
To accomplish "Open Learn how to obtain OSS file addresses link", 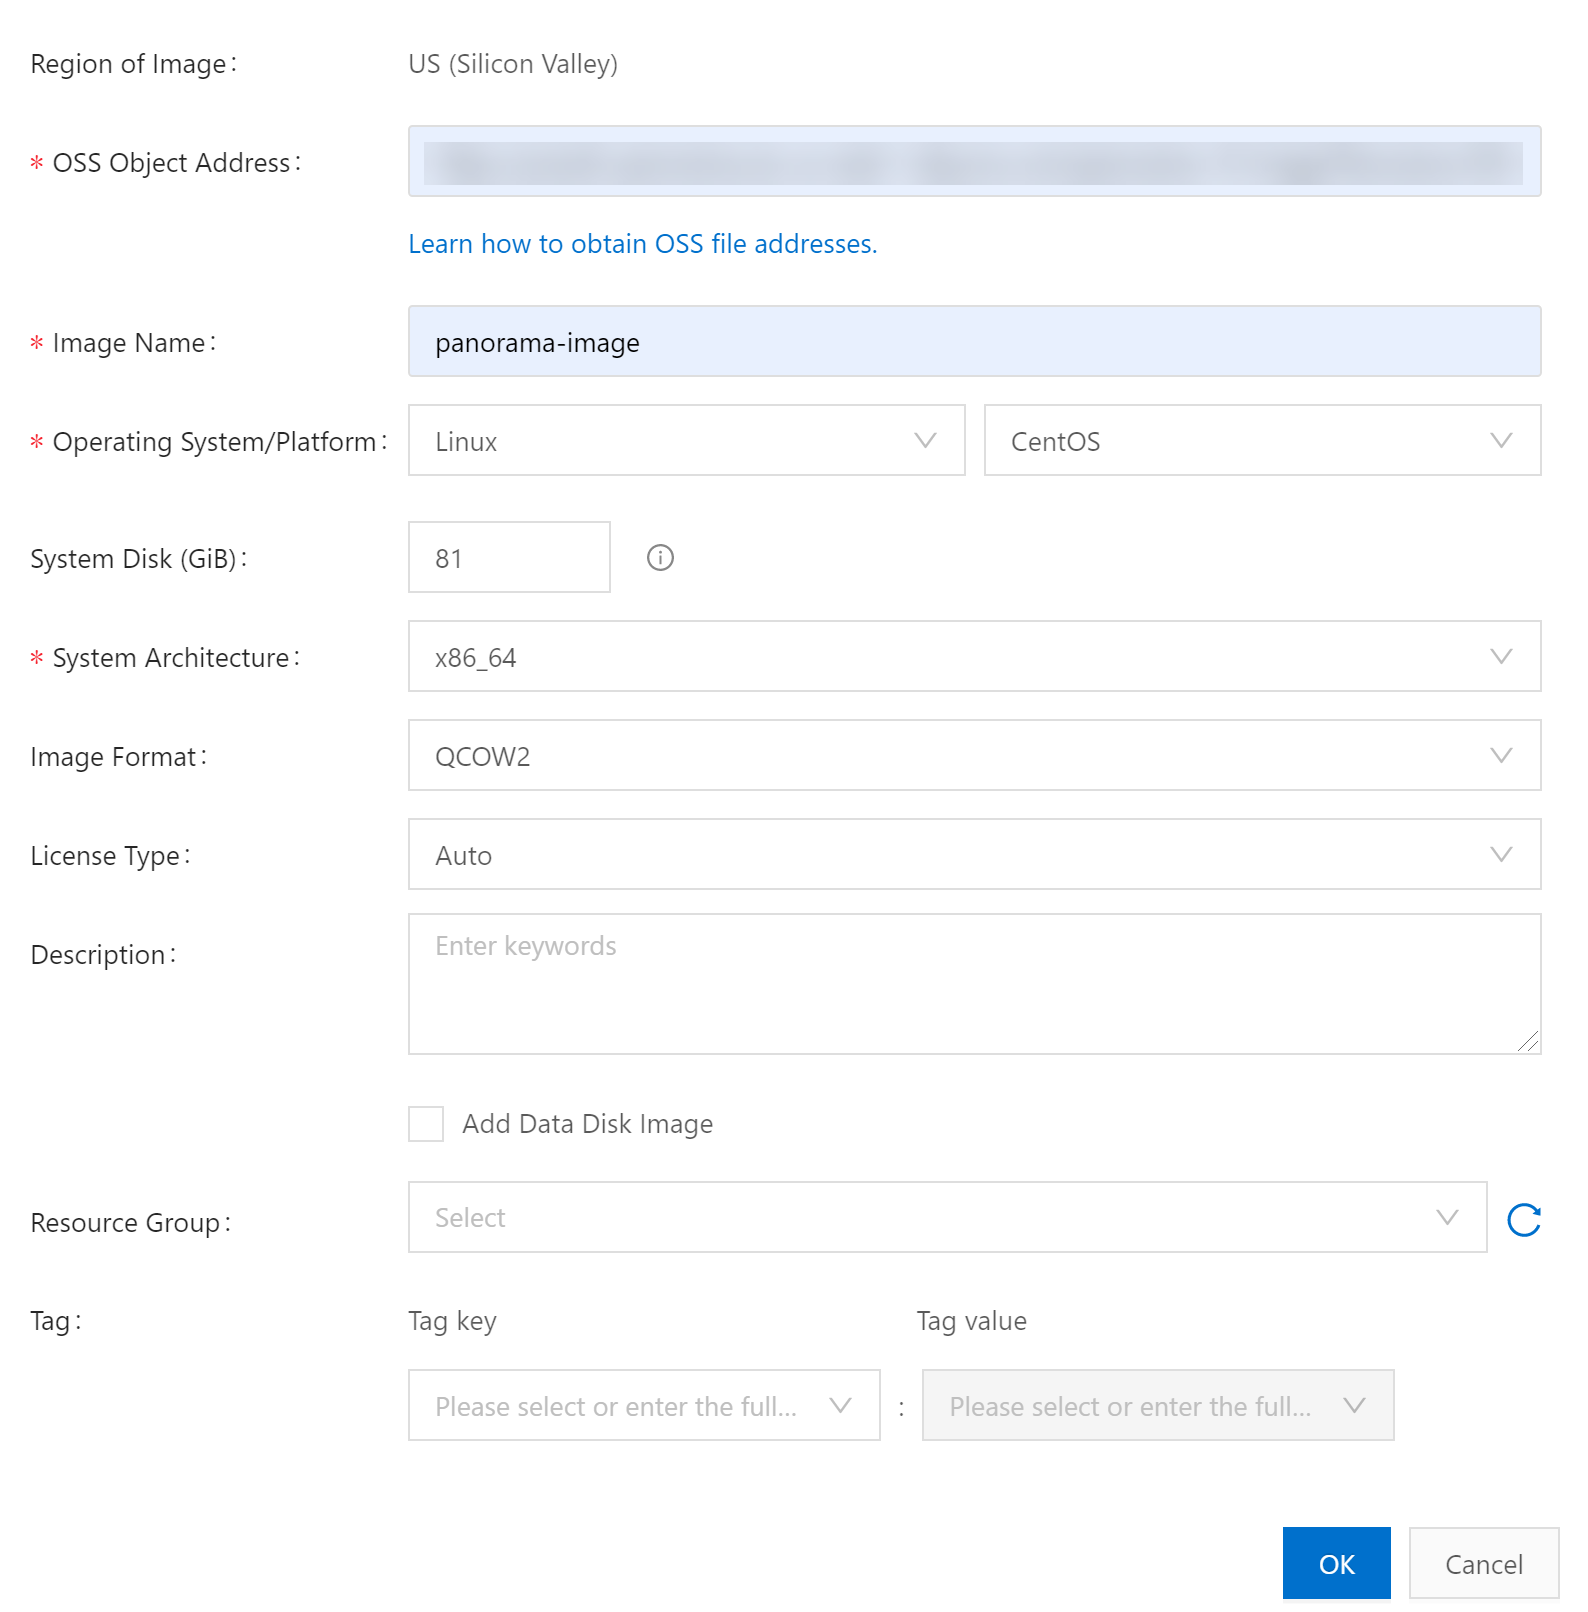I will (x=642, y=244).
